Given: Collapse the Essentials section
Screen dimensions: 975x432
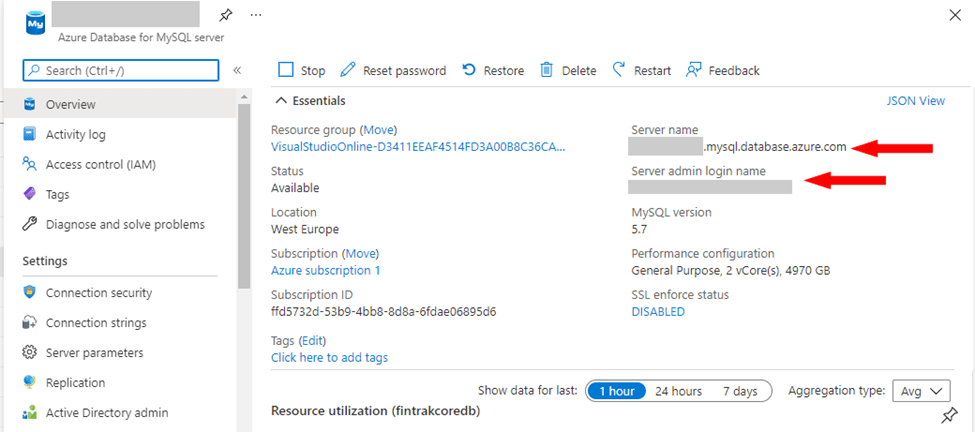Looking at the screenshot, I should (x=282, y=101).
